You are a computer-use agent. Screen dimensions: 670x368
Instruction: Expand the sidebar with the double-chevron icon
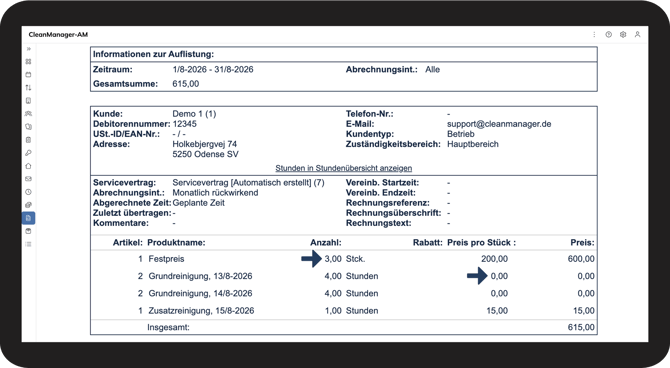point(29,49)
